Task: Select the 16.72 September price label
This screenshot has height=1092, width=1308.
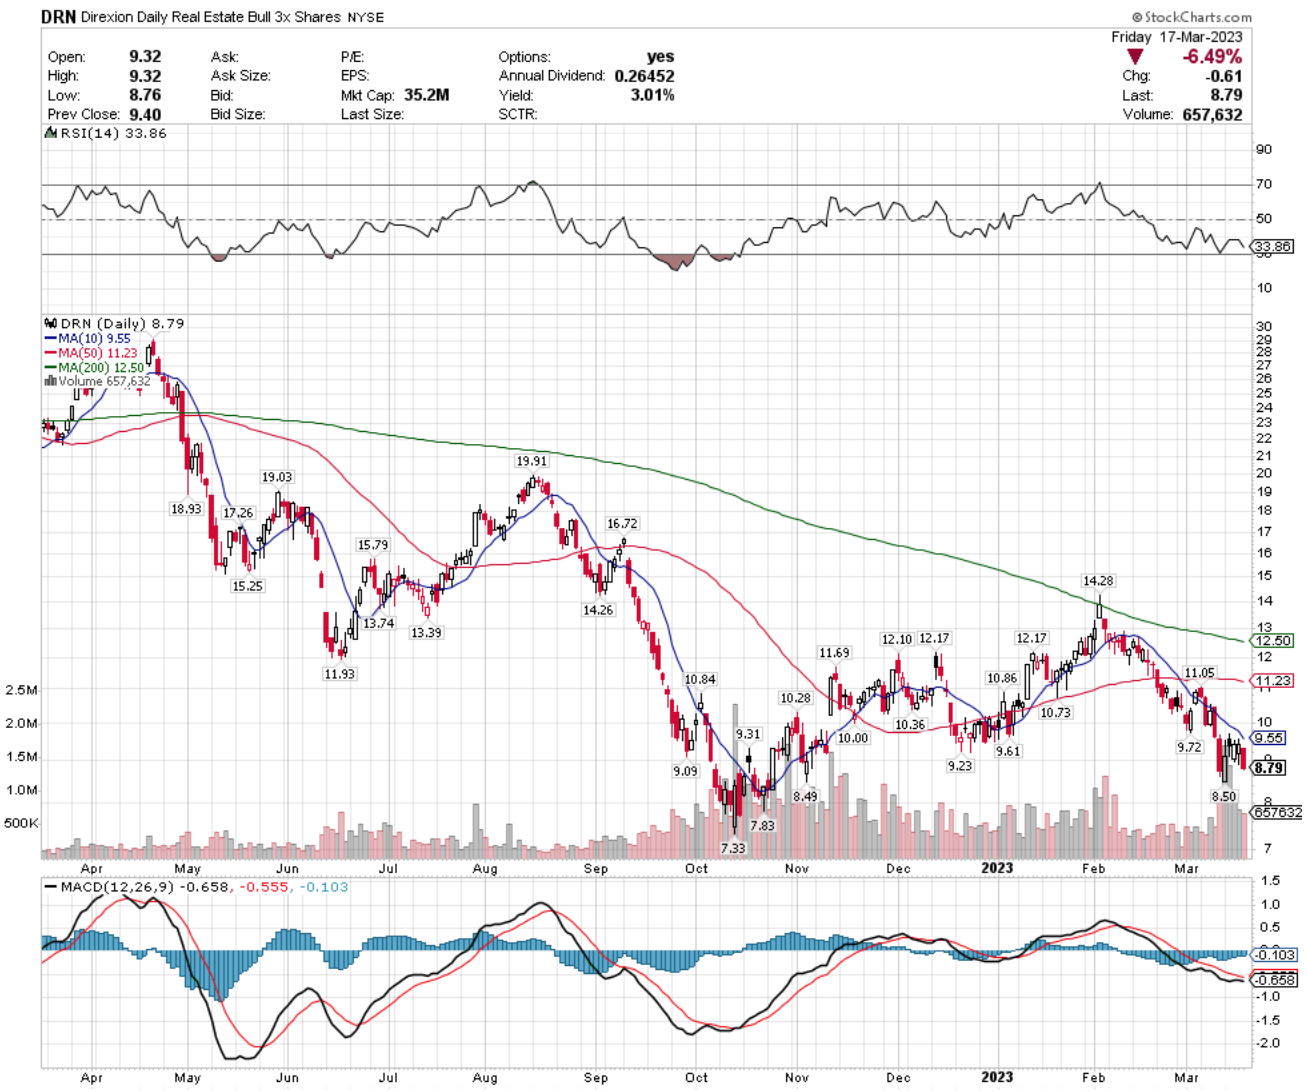Action: pyautogui.click(x=622, y=524)
